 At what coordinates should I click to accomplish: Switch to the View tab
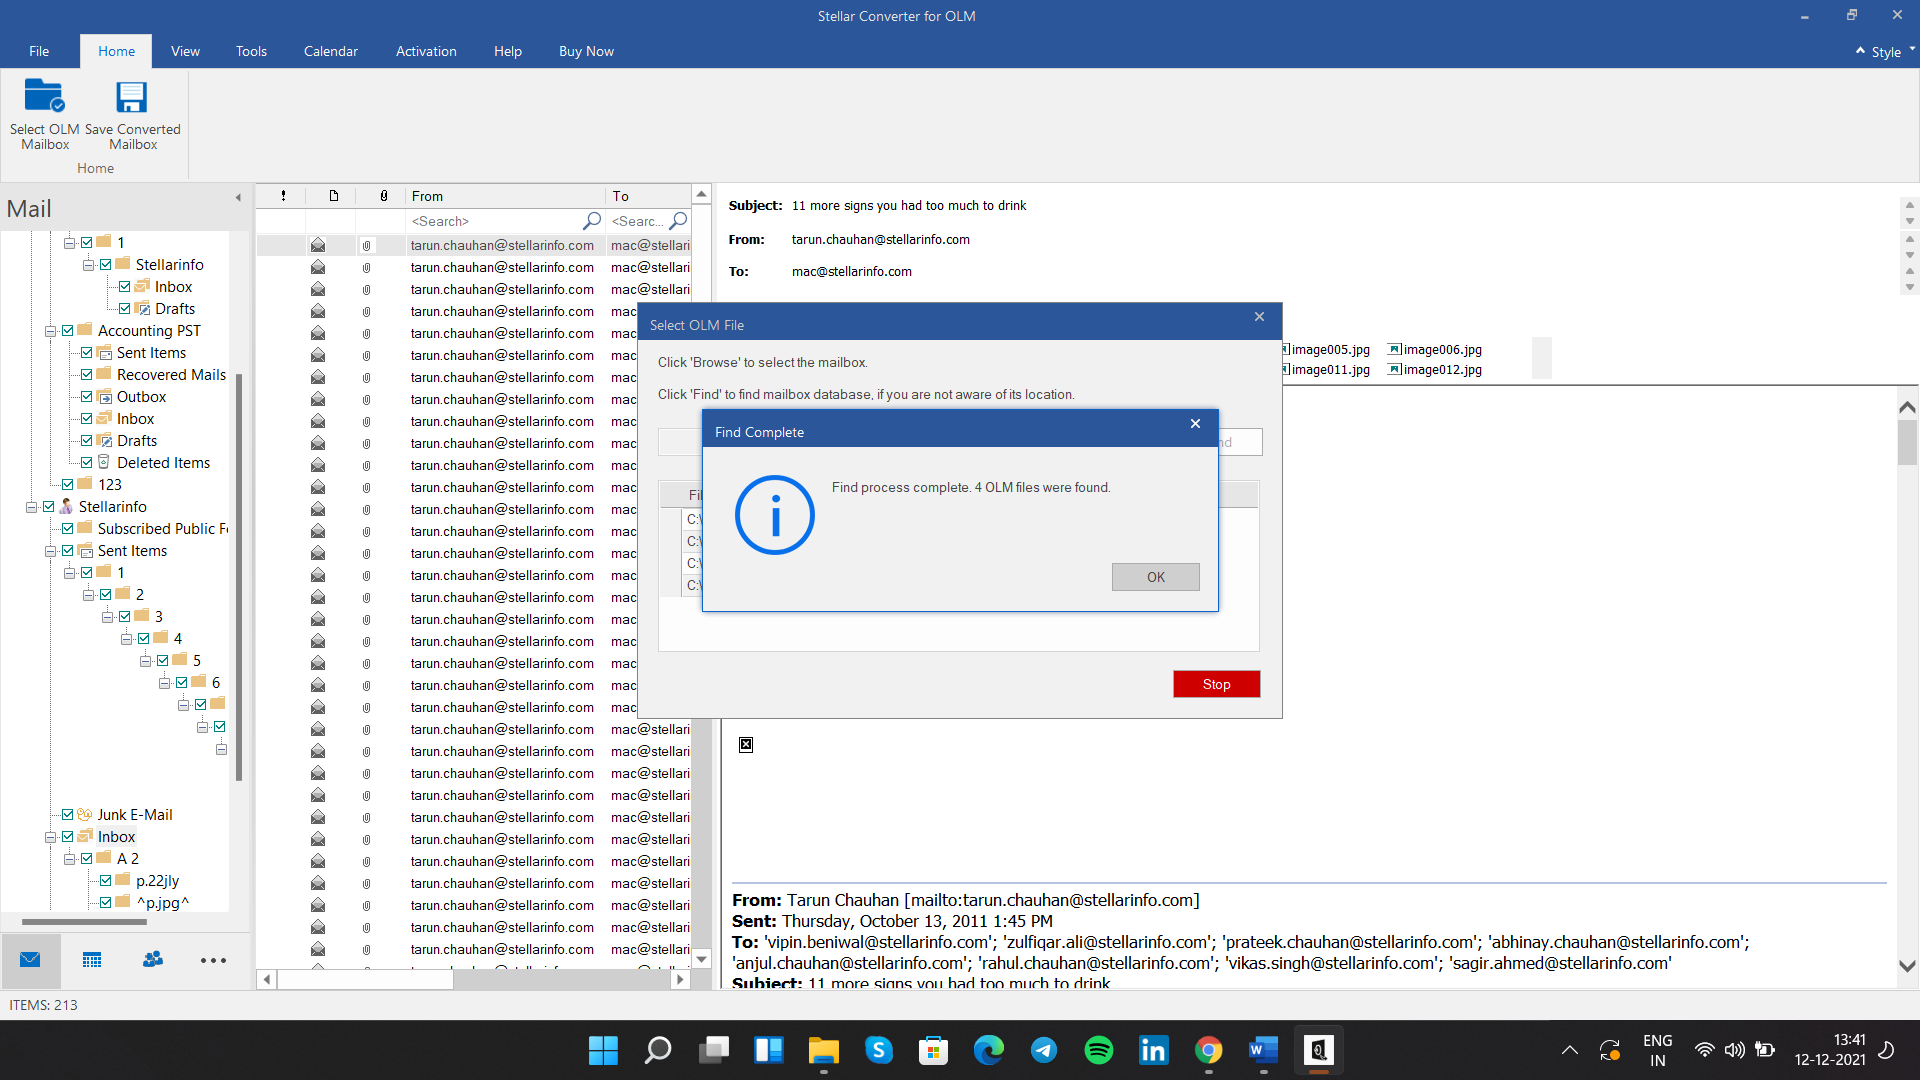point(185,51)
